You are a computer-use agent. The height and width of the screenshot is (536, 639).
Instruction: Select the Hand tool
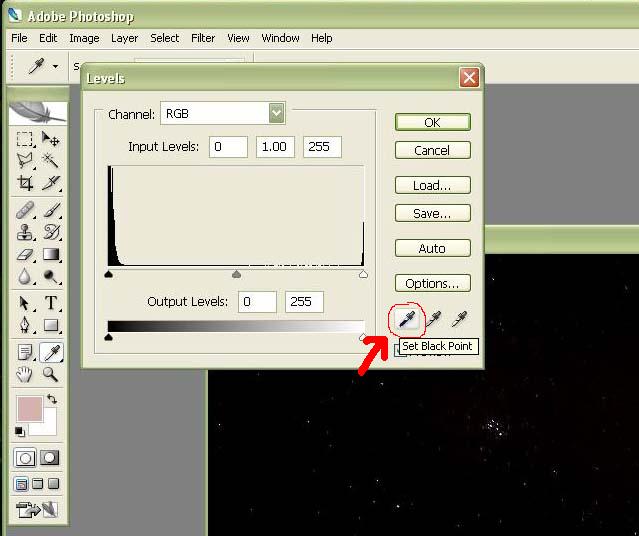25,374
